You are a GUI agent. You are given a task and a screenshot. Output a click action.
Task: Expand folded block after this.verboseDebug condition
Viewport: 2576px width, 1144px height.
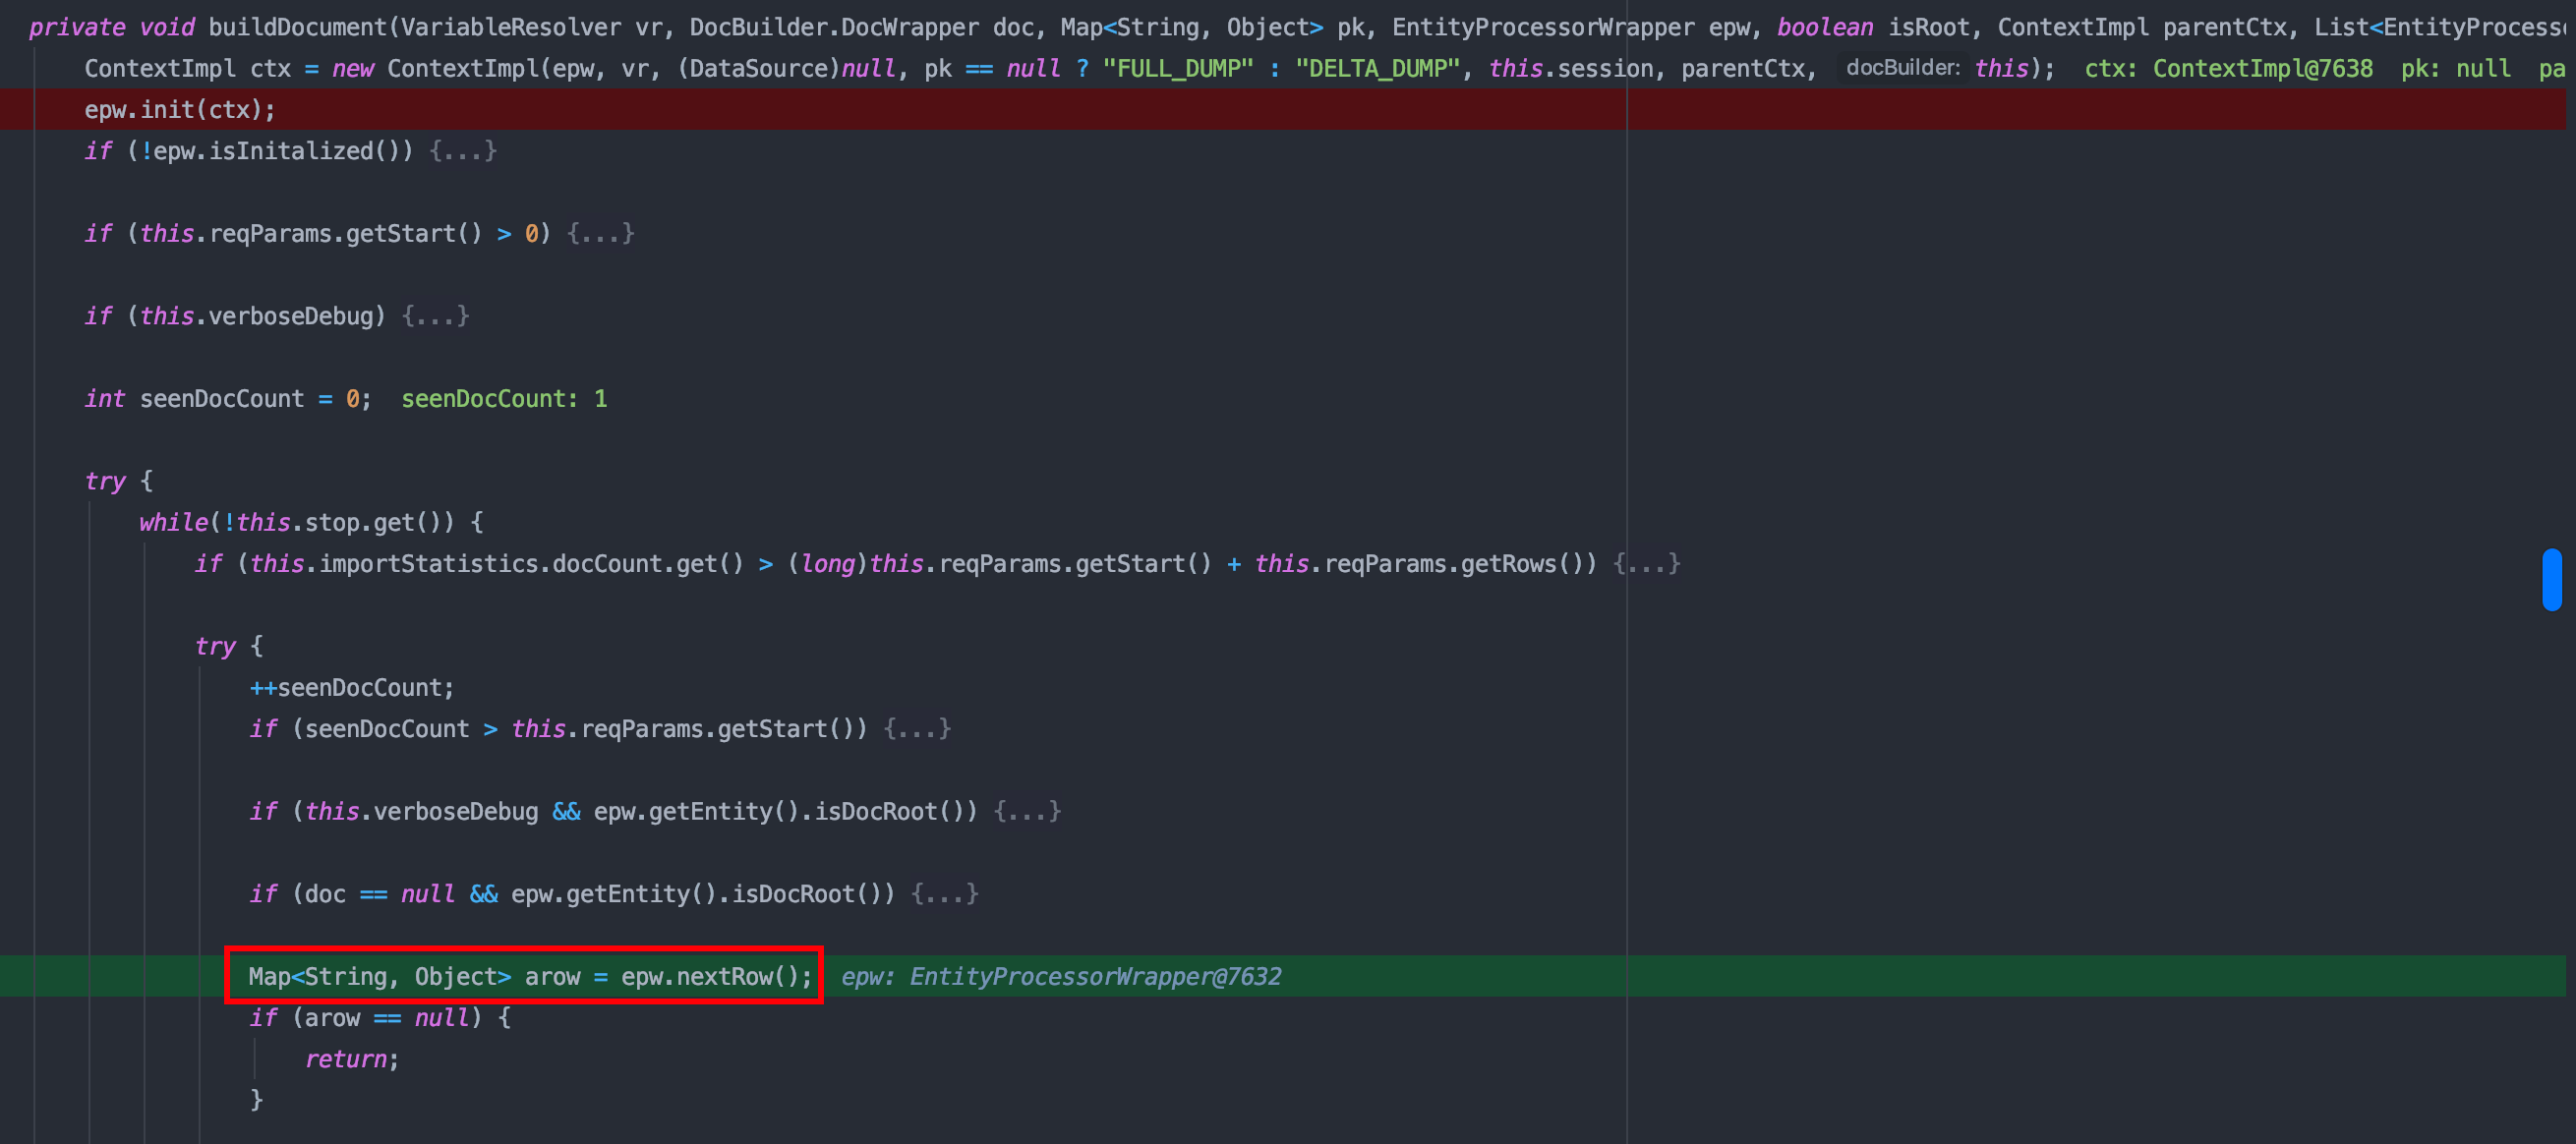tap(435, 316)
